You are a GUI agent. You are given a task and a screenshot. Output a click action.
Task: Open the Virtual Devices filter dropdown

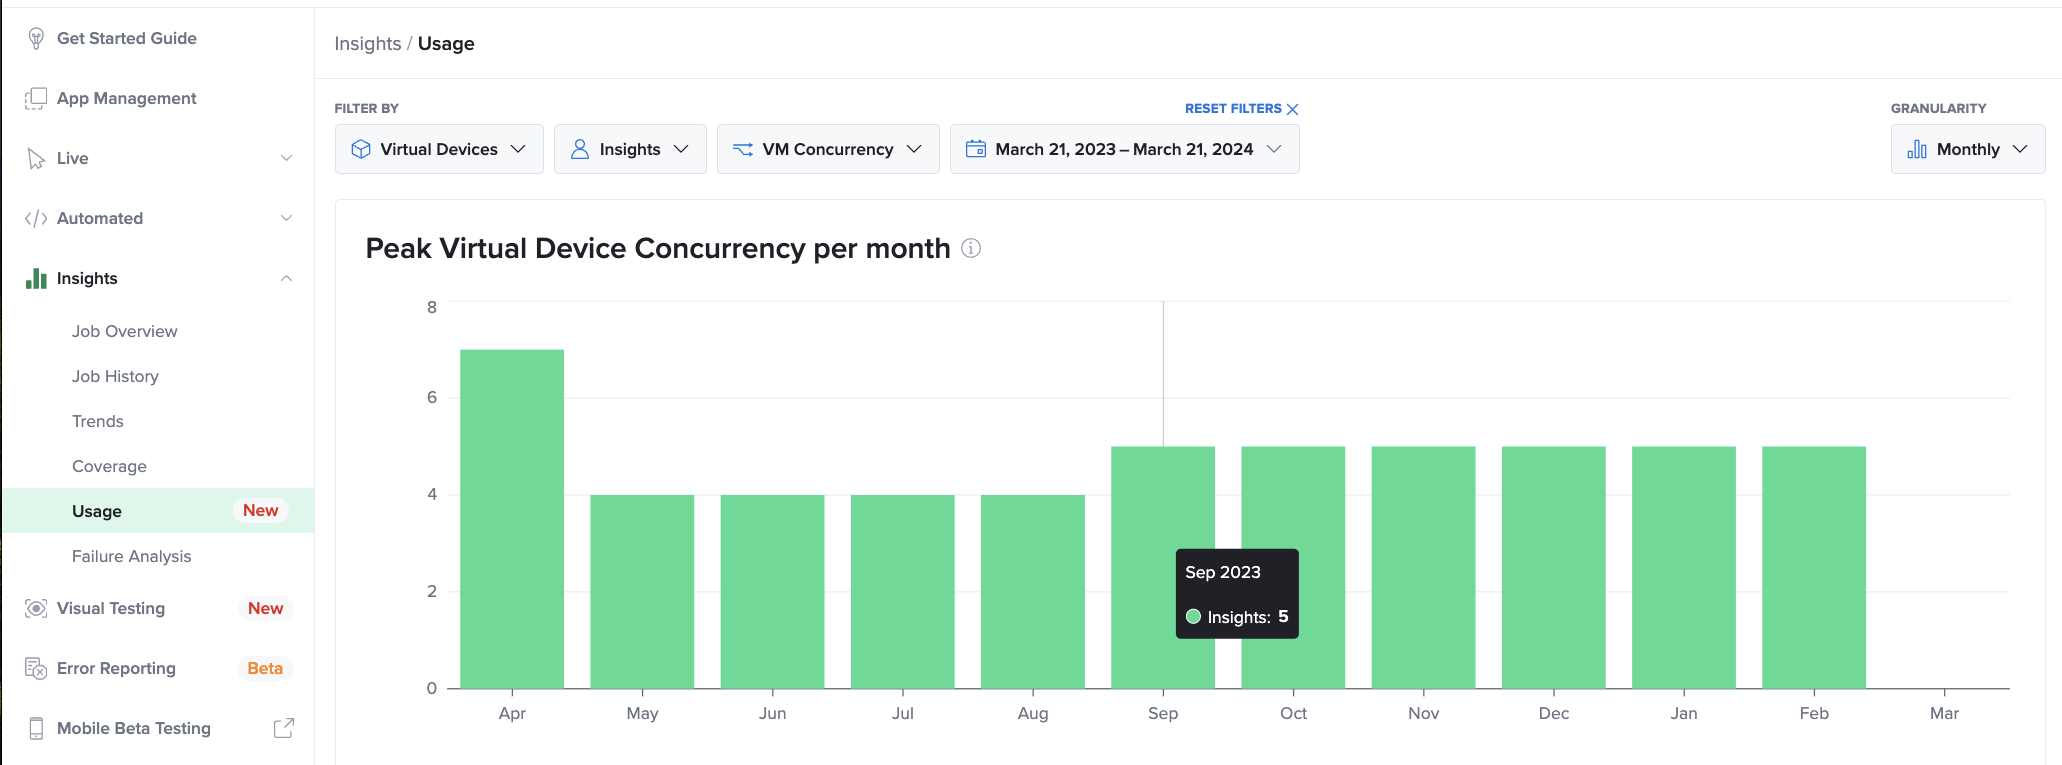pos(439,149)
